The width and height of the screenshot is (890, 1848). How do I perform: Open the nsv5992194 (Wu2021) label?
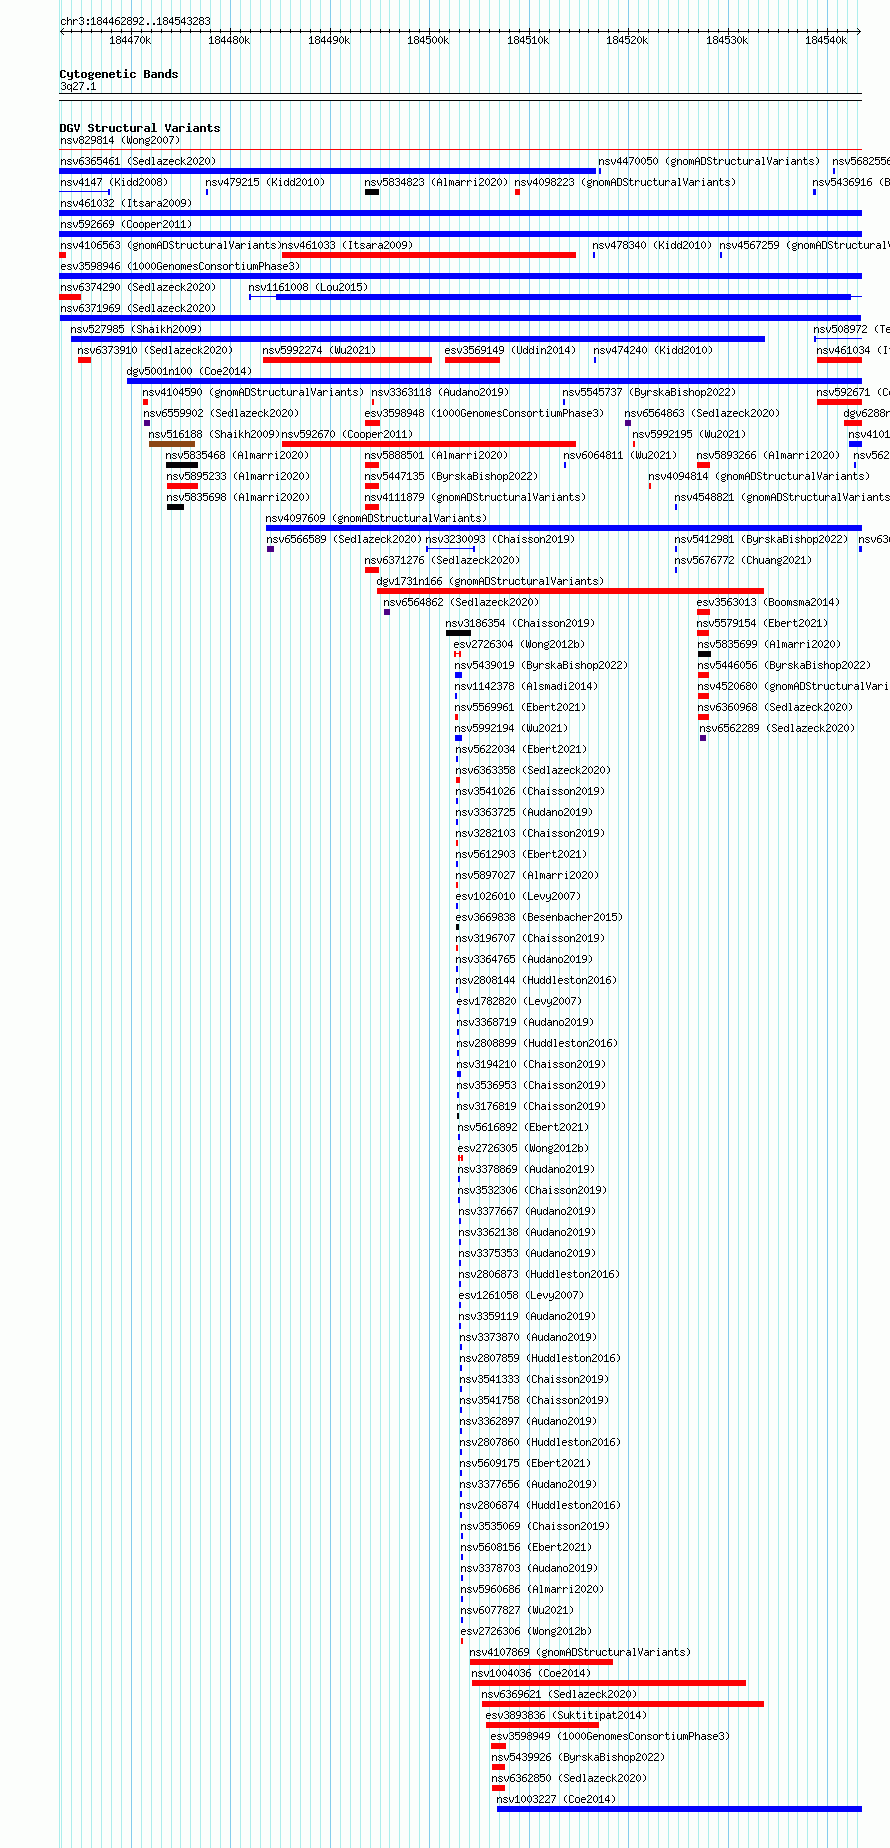click(x=512, y=728)
